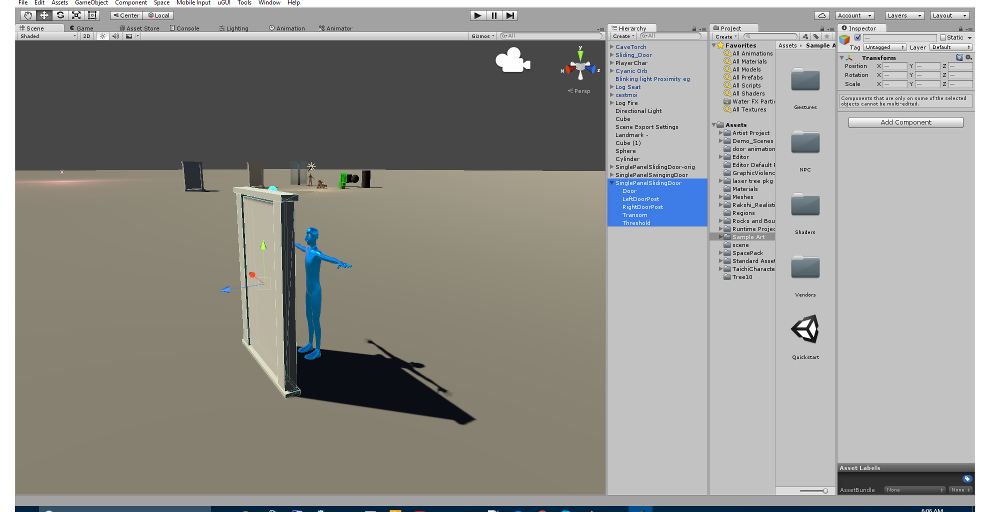Click the Transform help book icon
Screen dimensions: 990x512
point(960,57)
